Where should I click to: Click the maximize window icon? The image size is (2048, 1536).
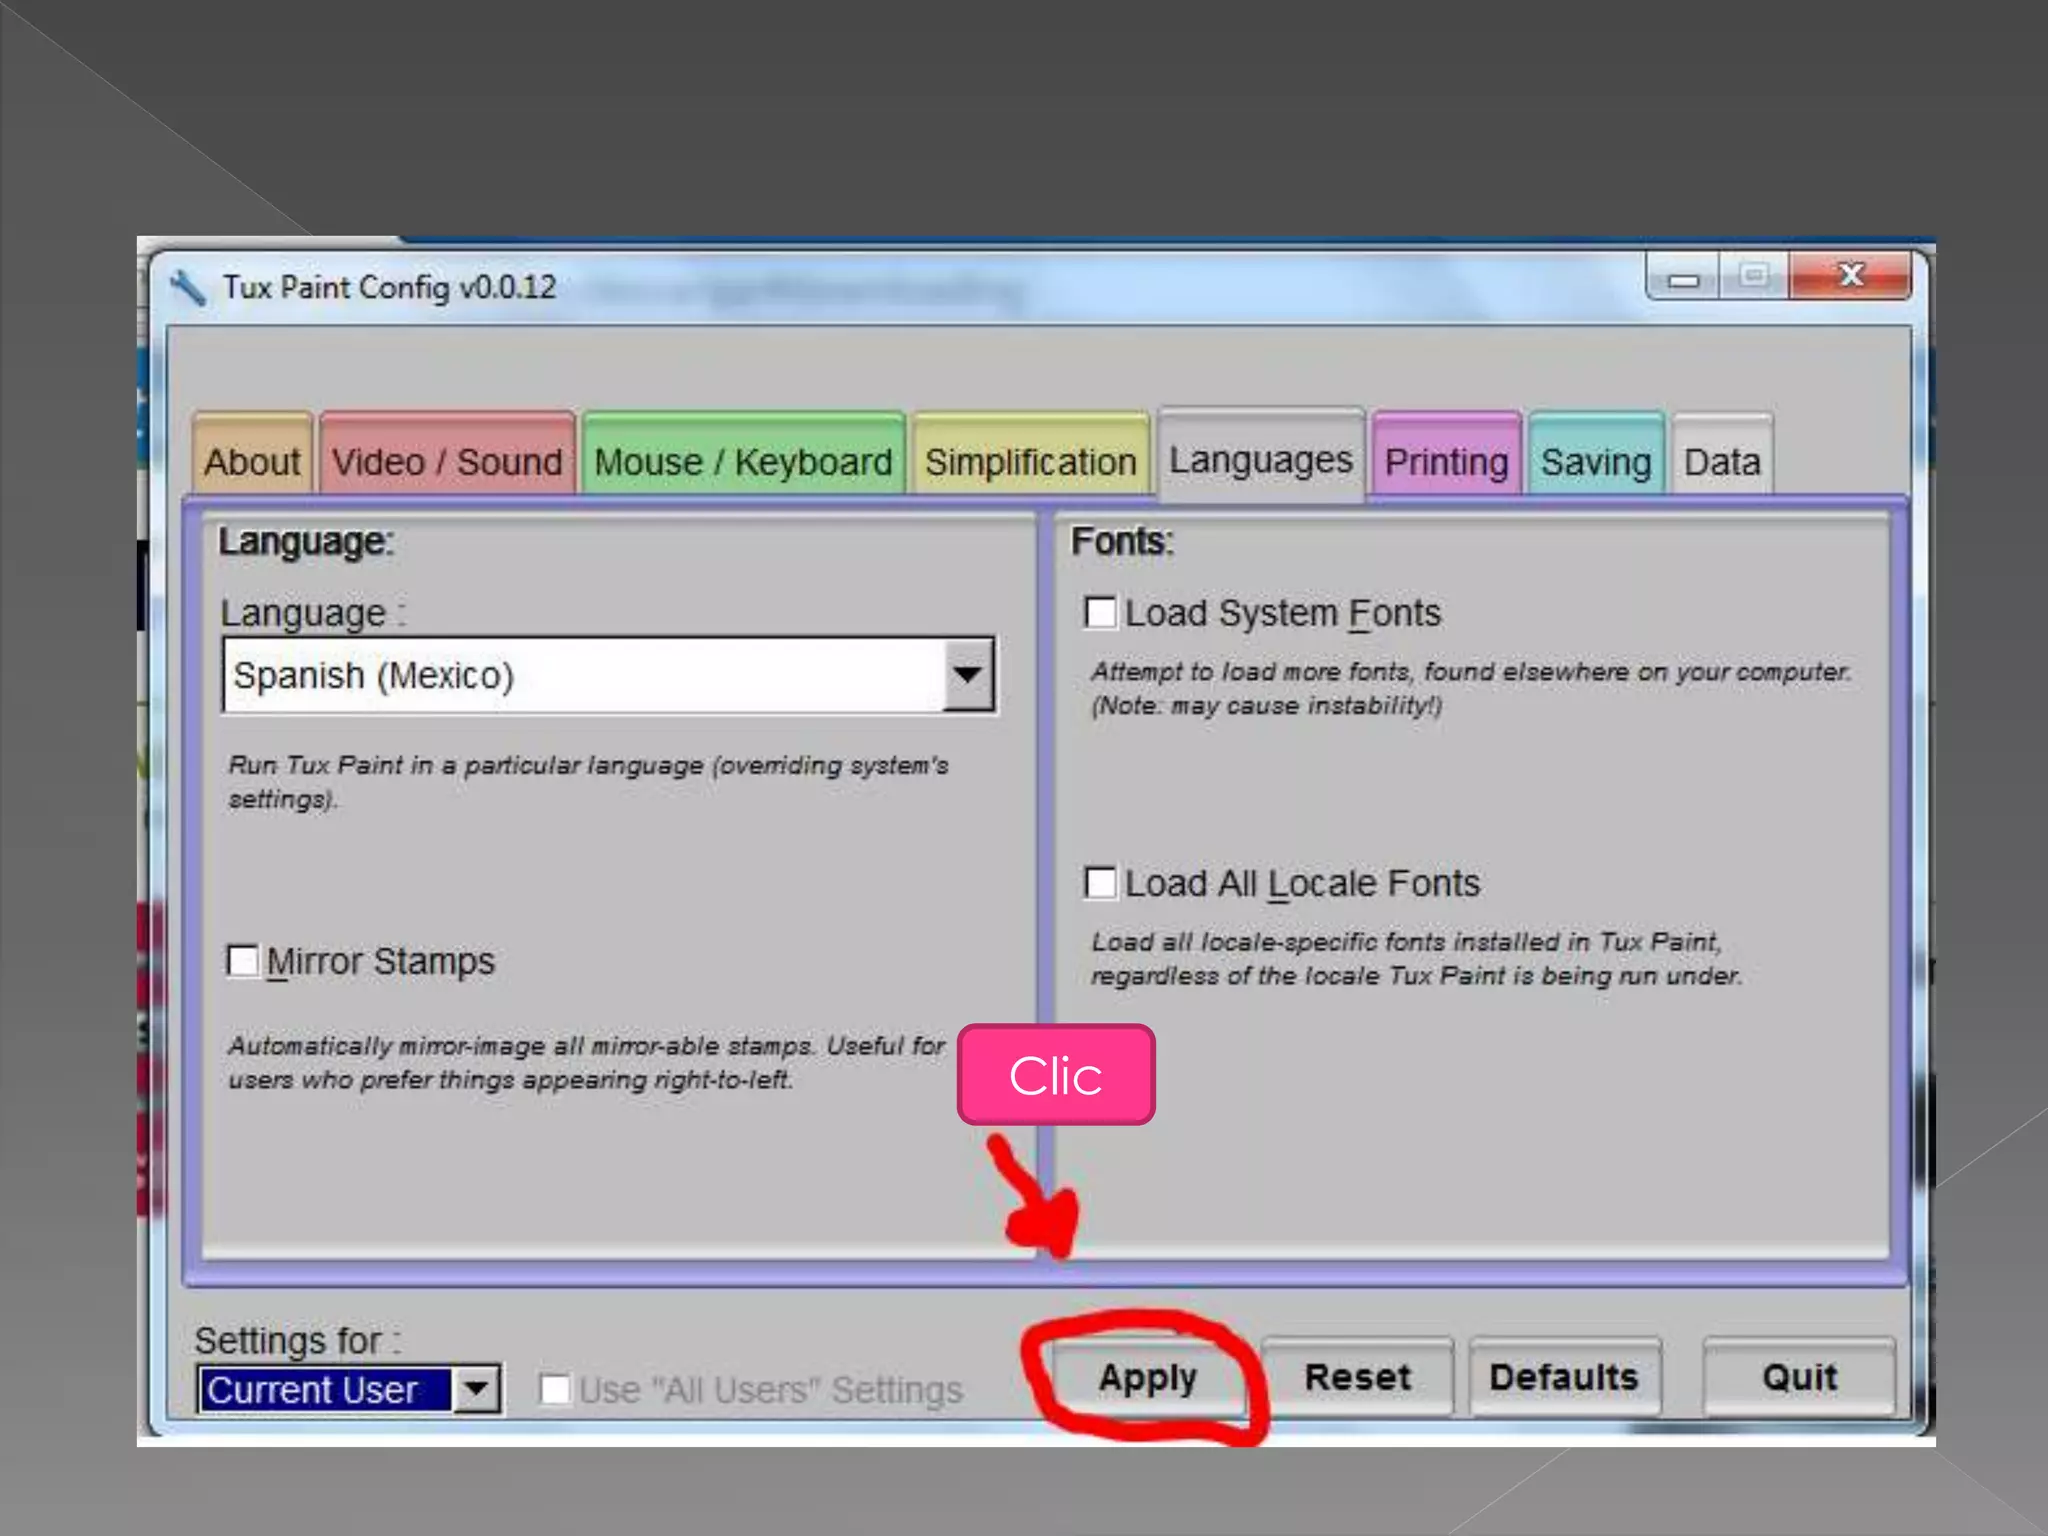pyautogui.click(x=1753, y=276)
